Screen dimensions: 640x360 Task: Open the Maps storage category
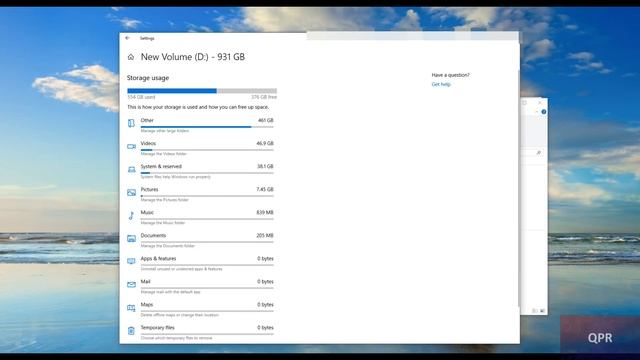pos(200,309)
